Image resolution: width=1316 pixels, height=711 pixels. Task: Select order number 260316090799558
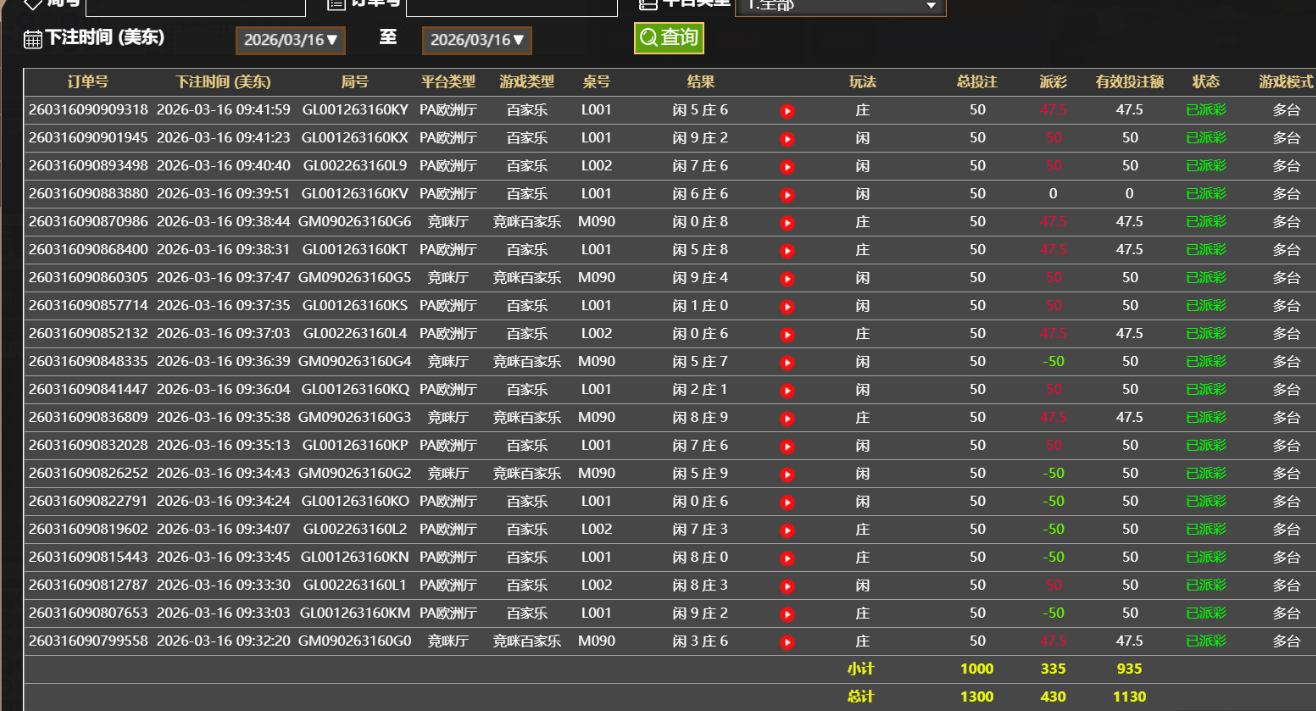click(x=88, y=641)
